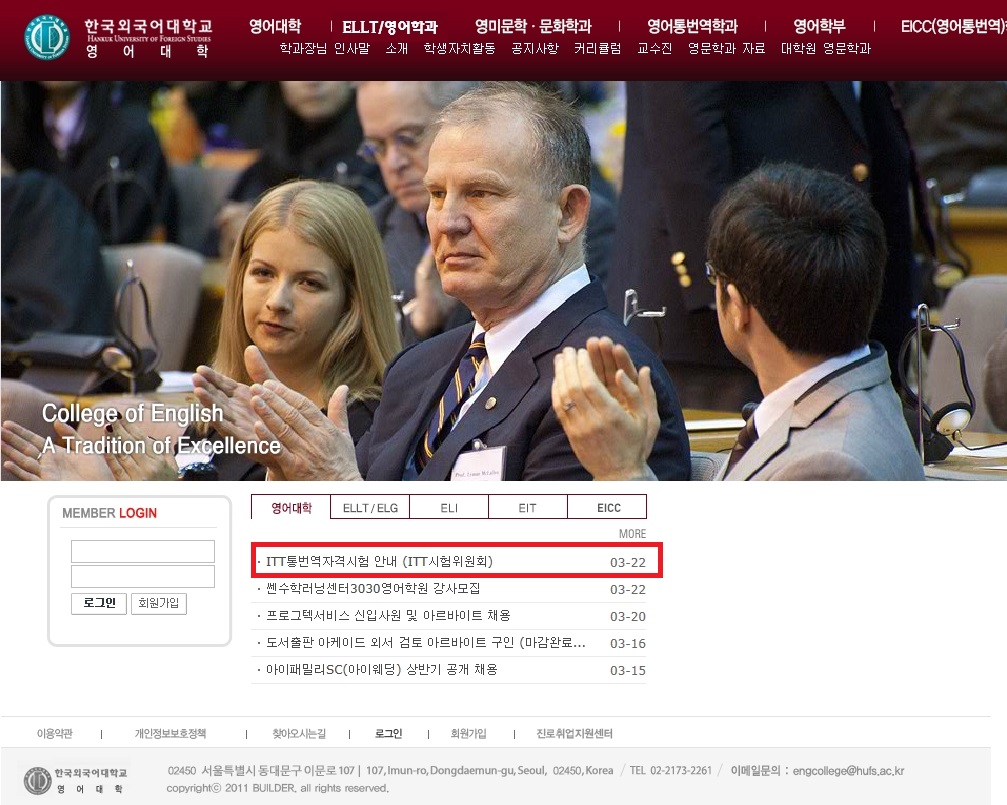Image resolution: width=1007 pixels, height=805 pixels.
Task: Click the first login input field
Action: (143, 551)
